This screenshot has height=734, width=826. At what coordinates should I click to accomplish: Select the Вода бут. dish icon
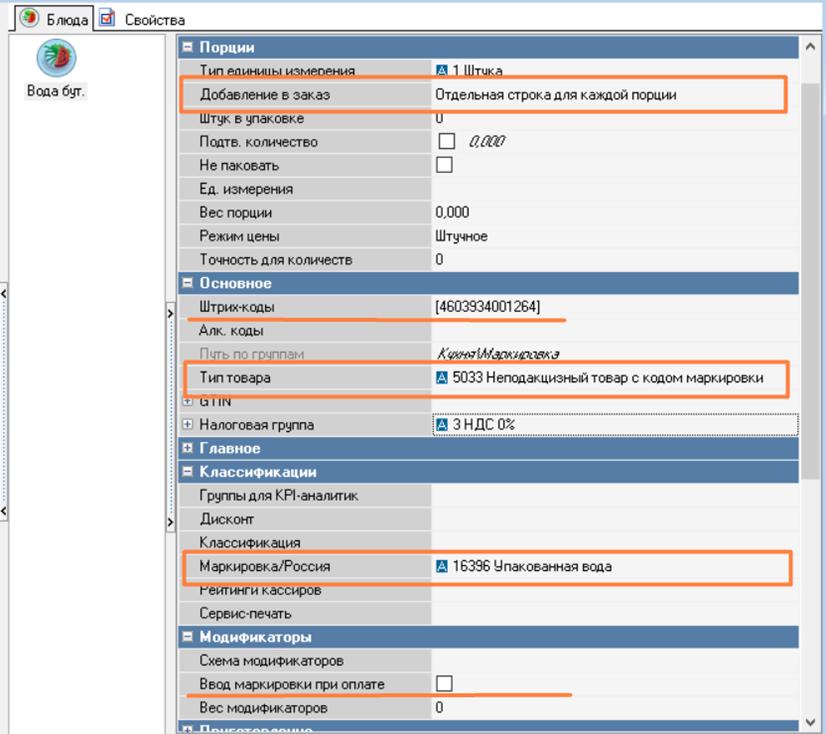click(x=56, y=59)
